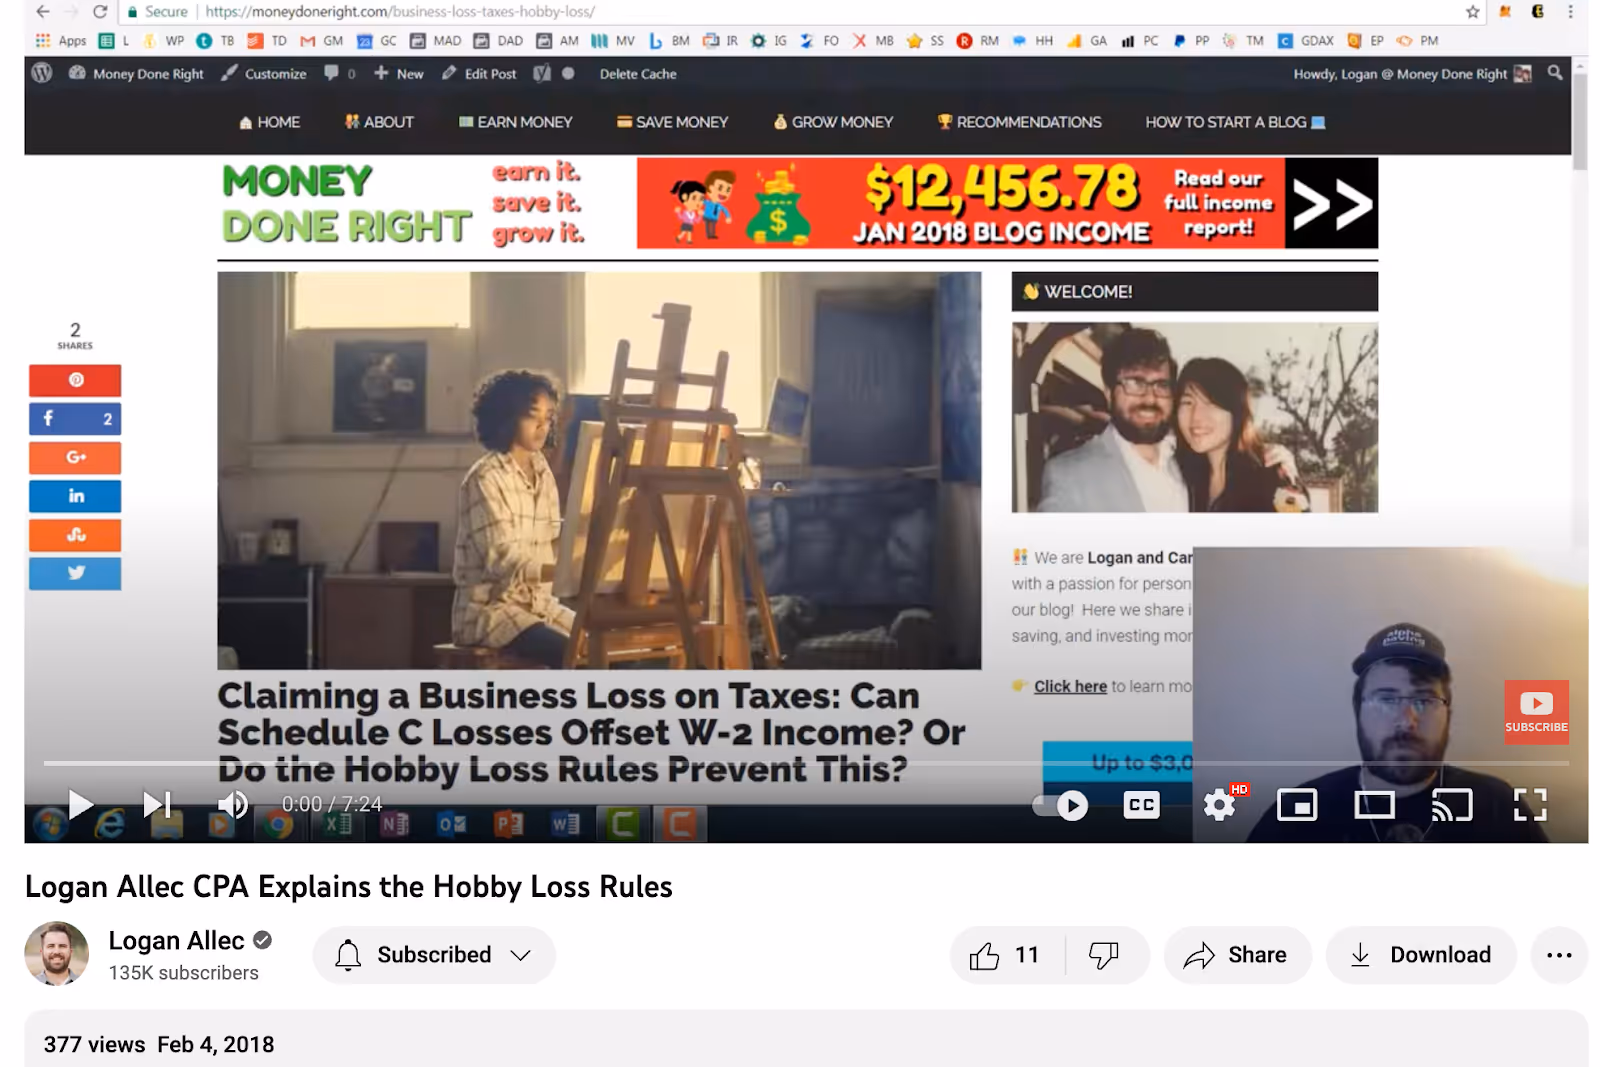Click the red Subscribe watermark
This screenshot has width=1600, height=1067.
(1536, 712)
